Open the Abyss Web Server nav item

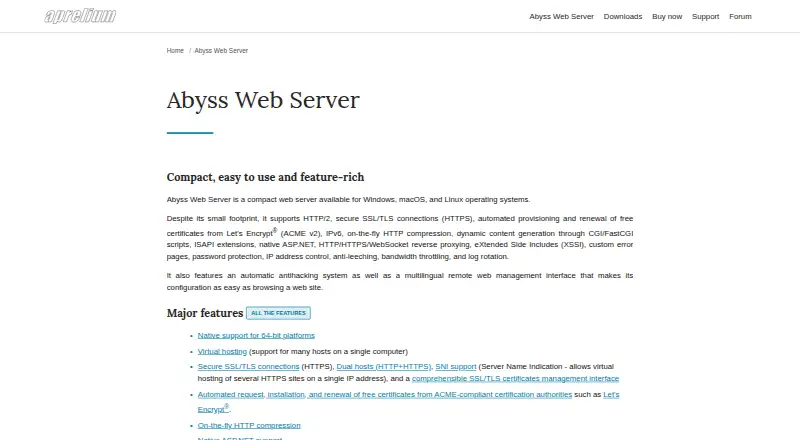click(561, 16)
